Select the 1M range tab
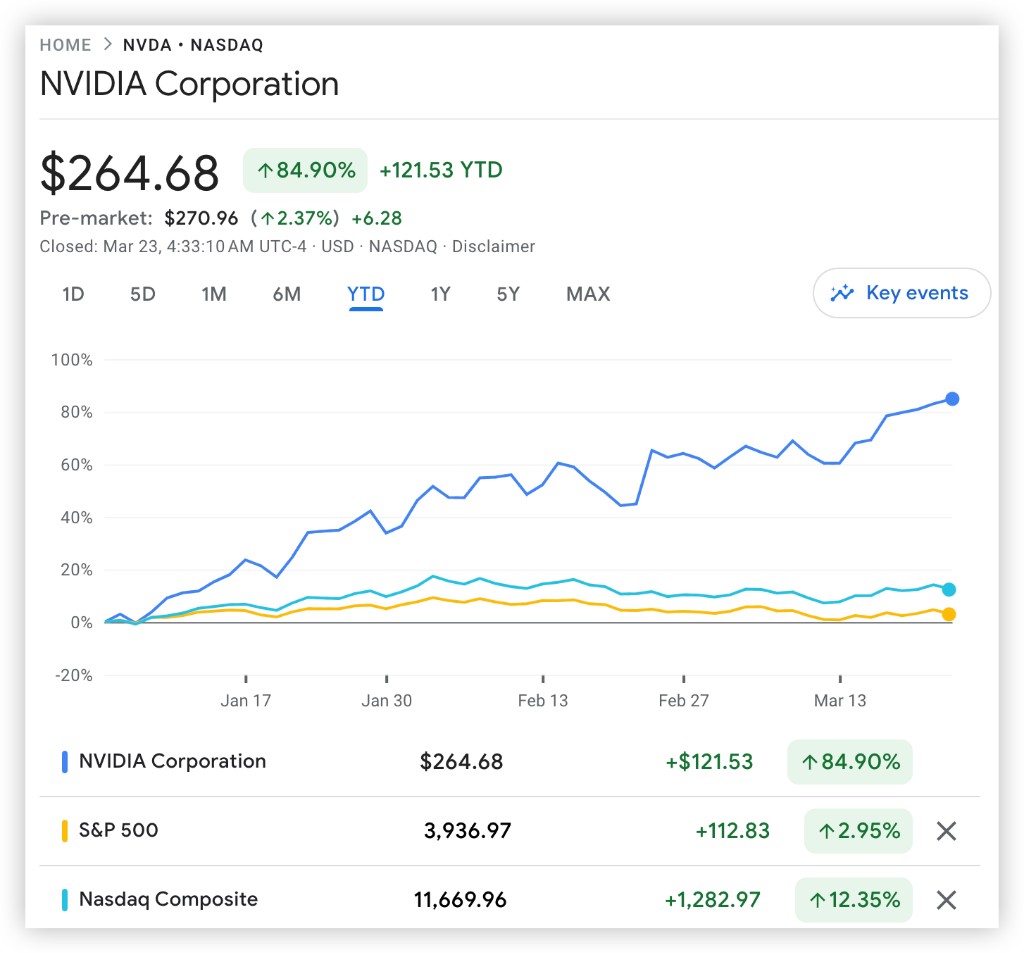The image size is (1024, 953). click(214, 294)
